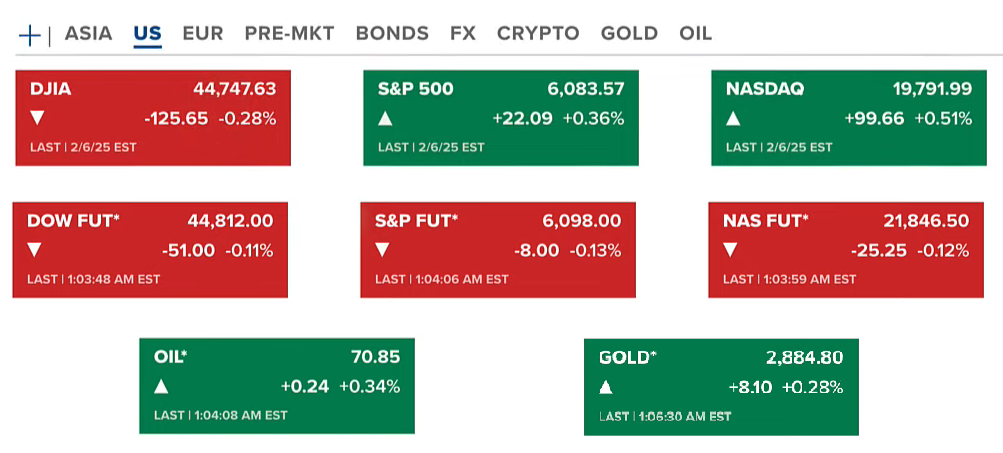Switch to the OIL tab in navigation
Screen dimensions: 1003x453
(x=695, y=33)
